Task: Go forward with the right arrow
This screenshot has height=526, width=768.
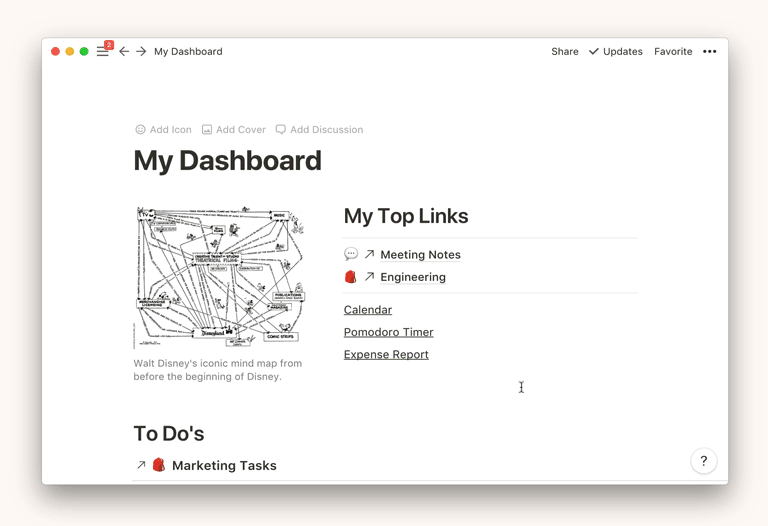Action: click(141, 51)
